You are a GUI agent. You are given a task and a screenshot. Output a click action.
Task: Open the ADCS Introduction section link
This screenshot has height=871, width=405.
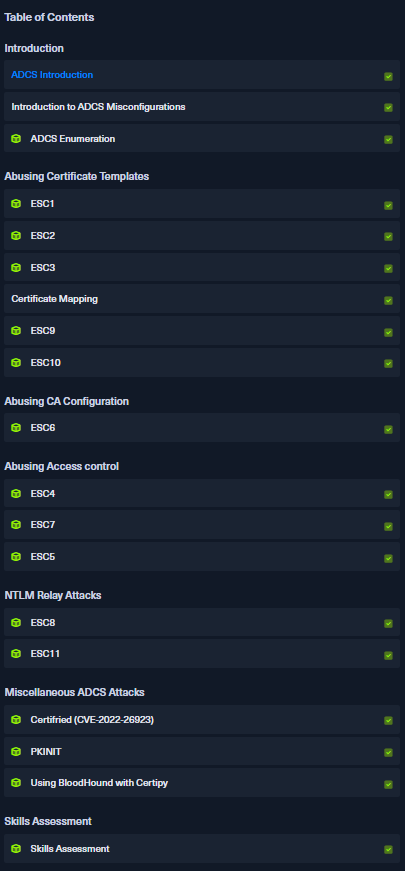[x=52, y=74]
